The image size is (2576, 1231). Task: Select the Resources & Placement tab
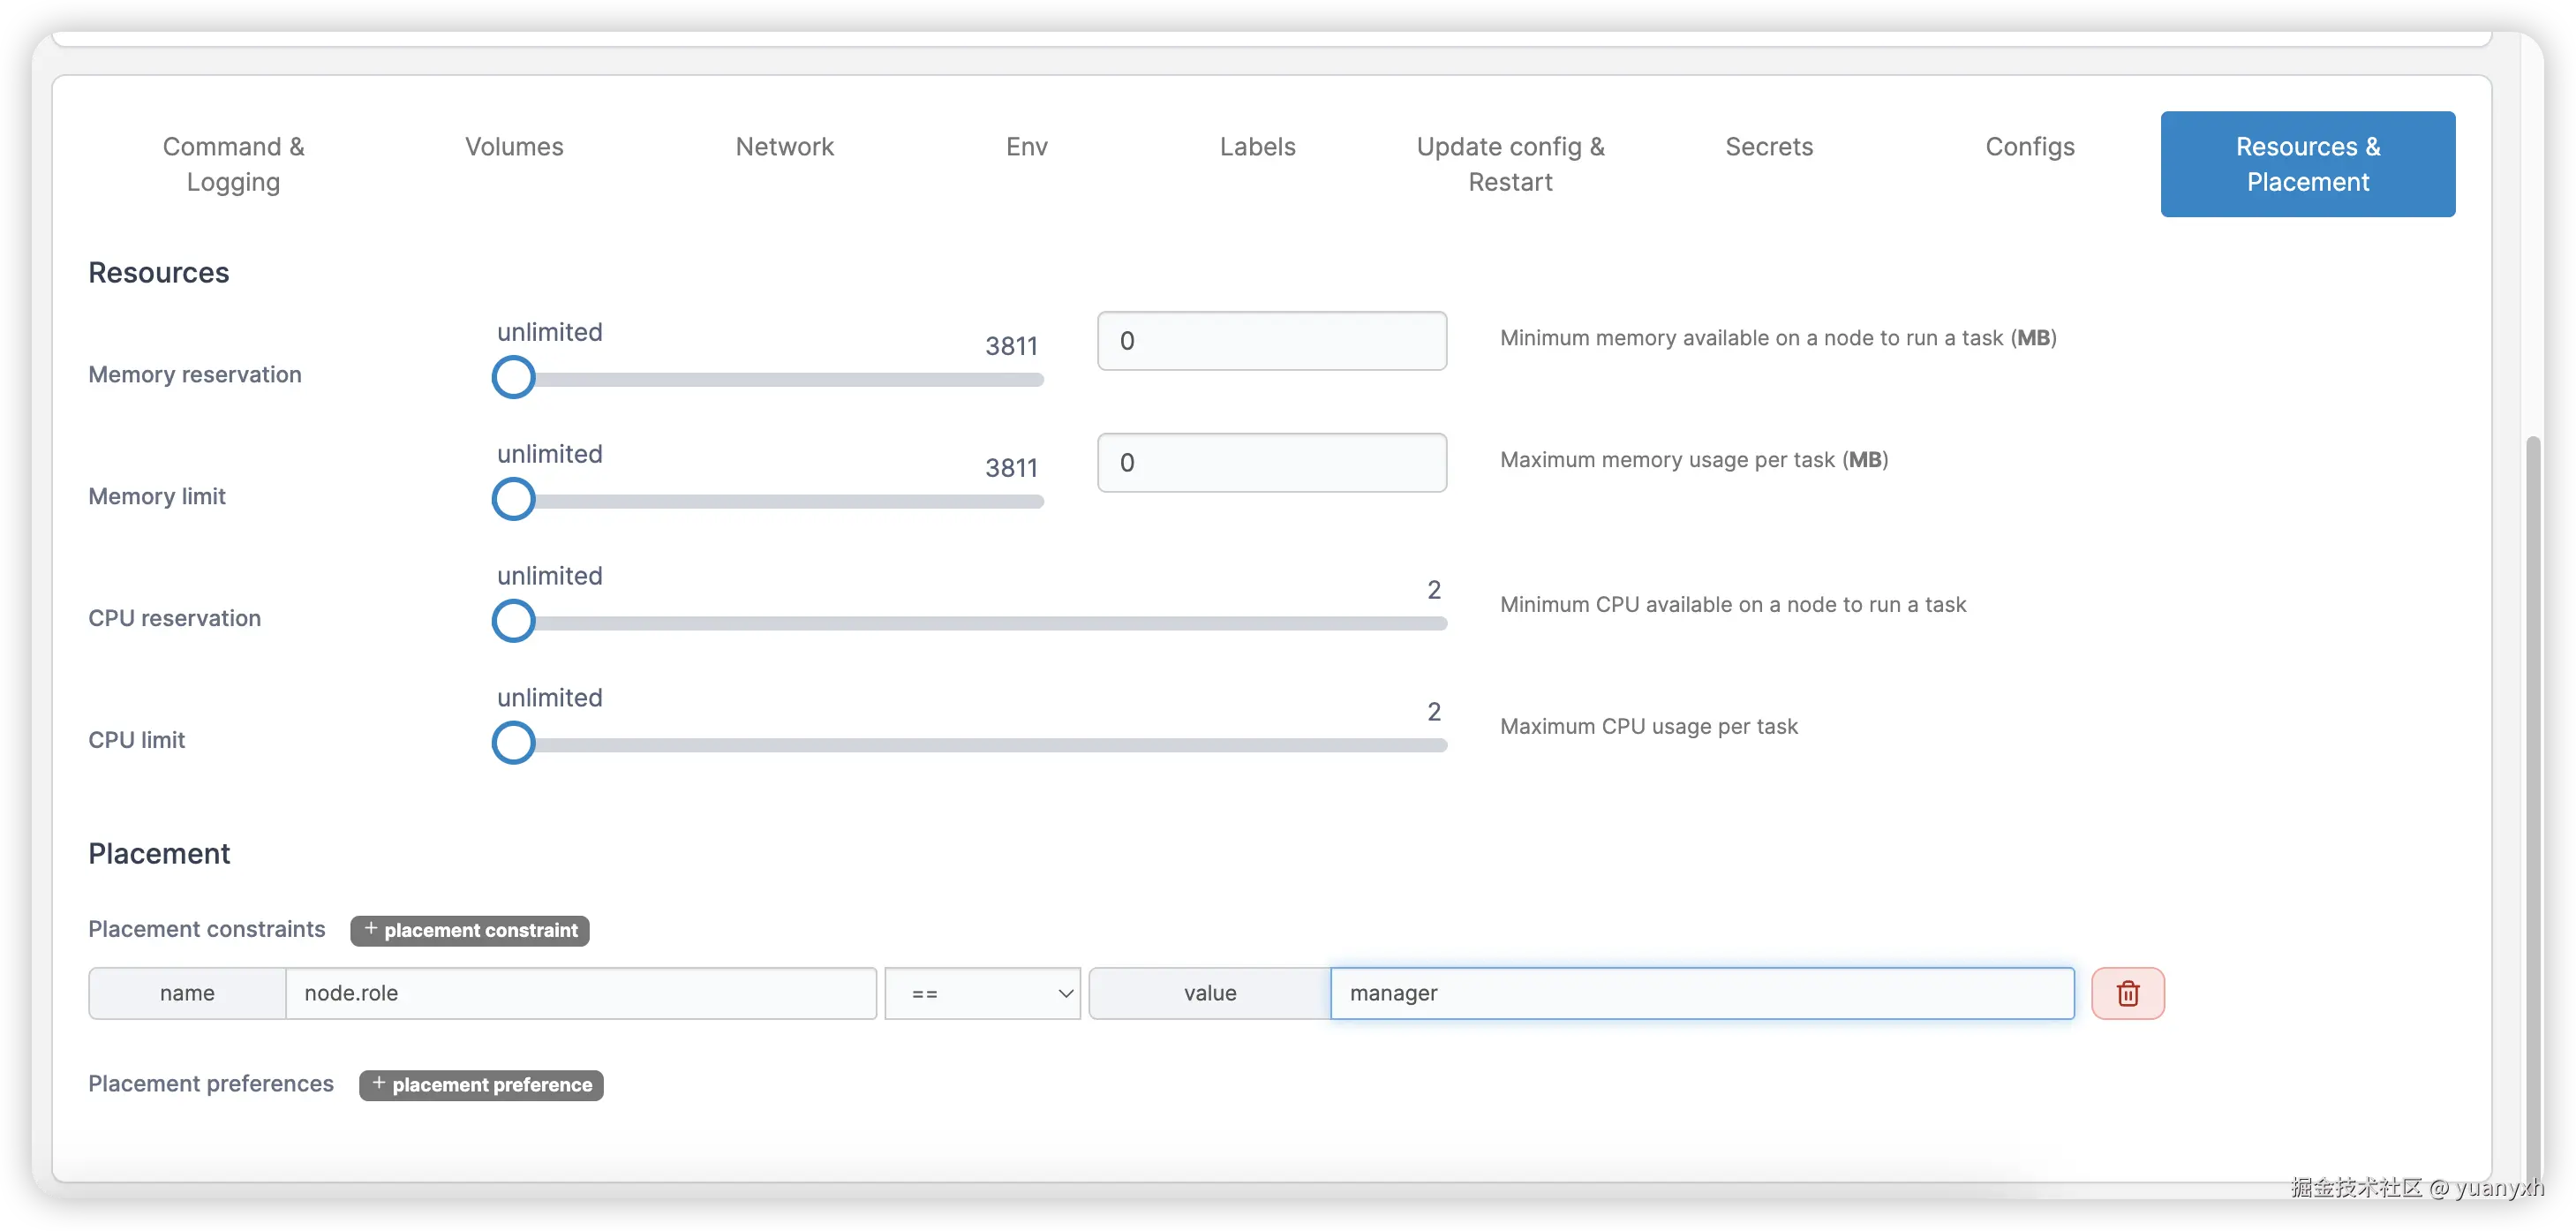click(2307, 164)
